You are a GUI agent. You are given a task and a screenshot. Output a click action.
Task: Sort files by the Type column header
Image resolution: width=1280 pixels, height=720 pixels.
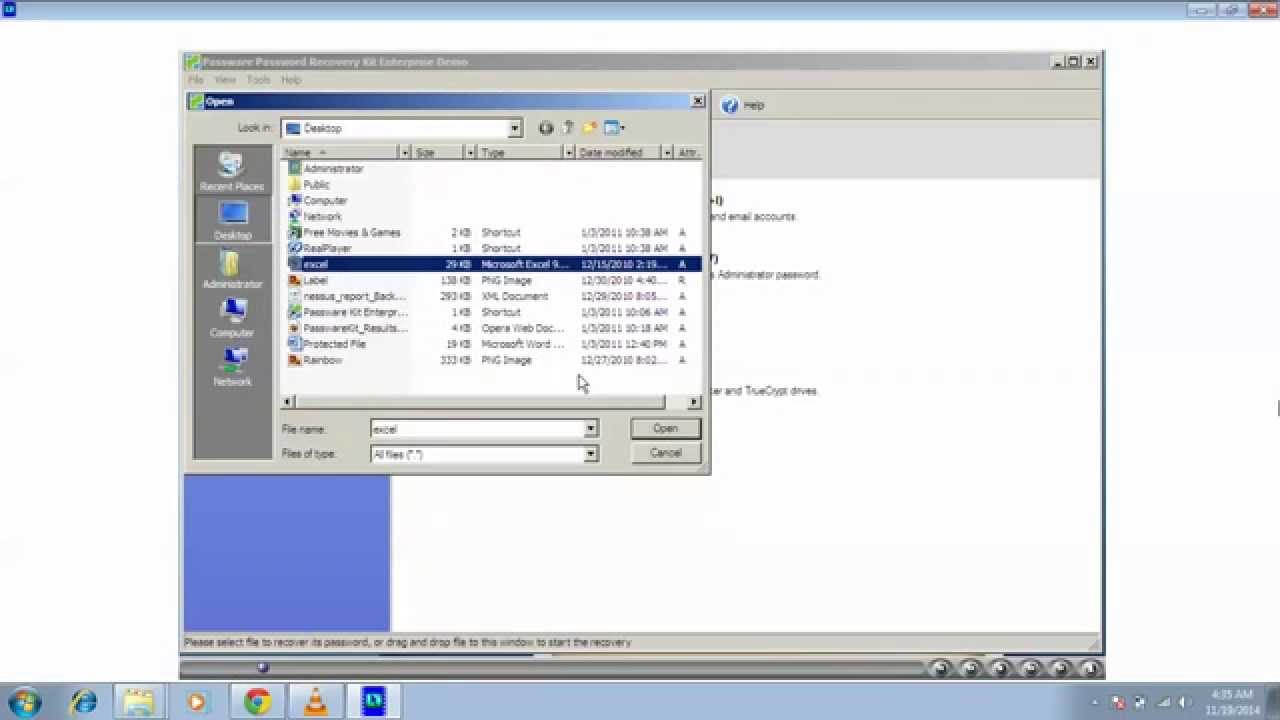(519, 153)
